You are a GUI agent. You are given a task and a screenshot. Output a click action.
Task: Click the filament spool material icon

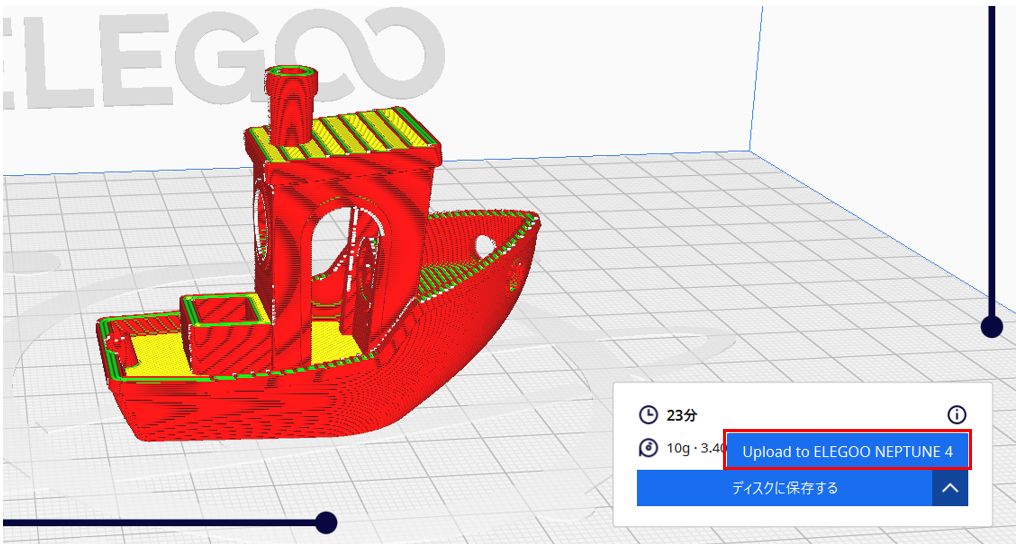click(x=648, y=448)
